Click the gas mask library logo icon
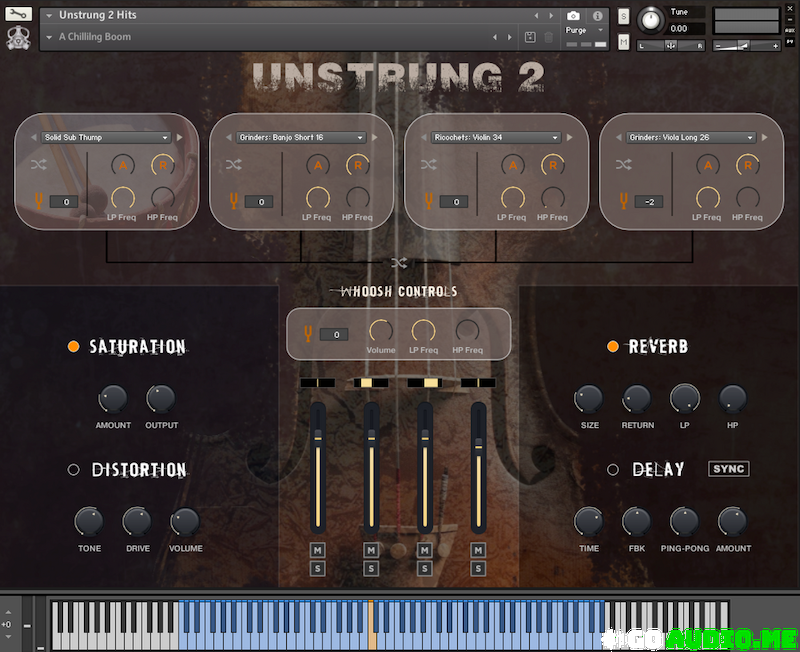Screen dimensions: 800x652 [18, 39]
